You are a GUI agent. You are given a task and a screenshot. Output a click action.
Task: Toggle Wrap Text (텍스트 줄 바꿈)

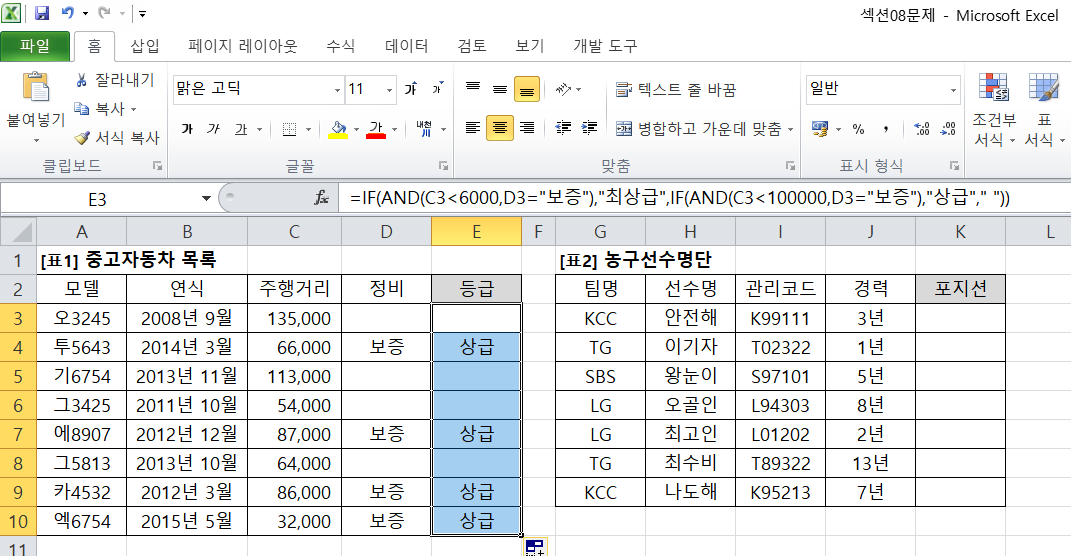point(676,90)
